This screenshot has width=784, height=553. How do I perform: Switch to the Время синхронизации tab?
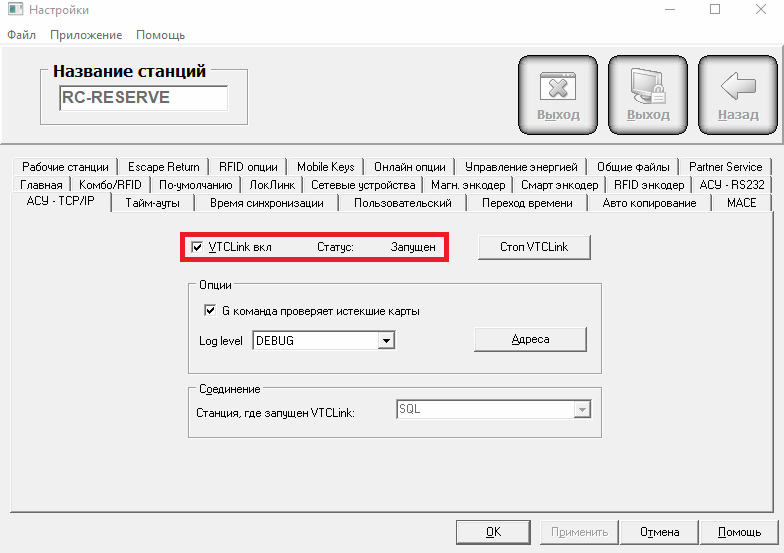pyautogui.click(x=266, y=203)
